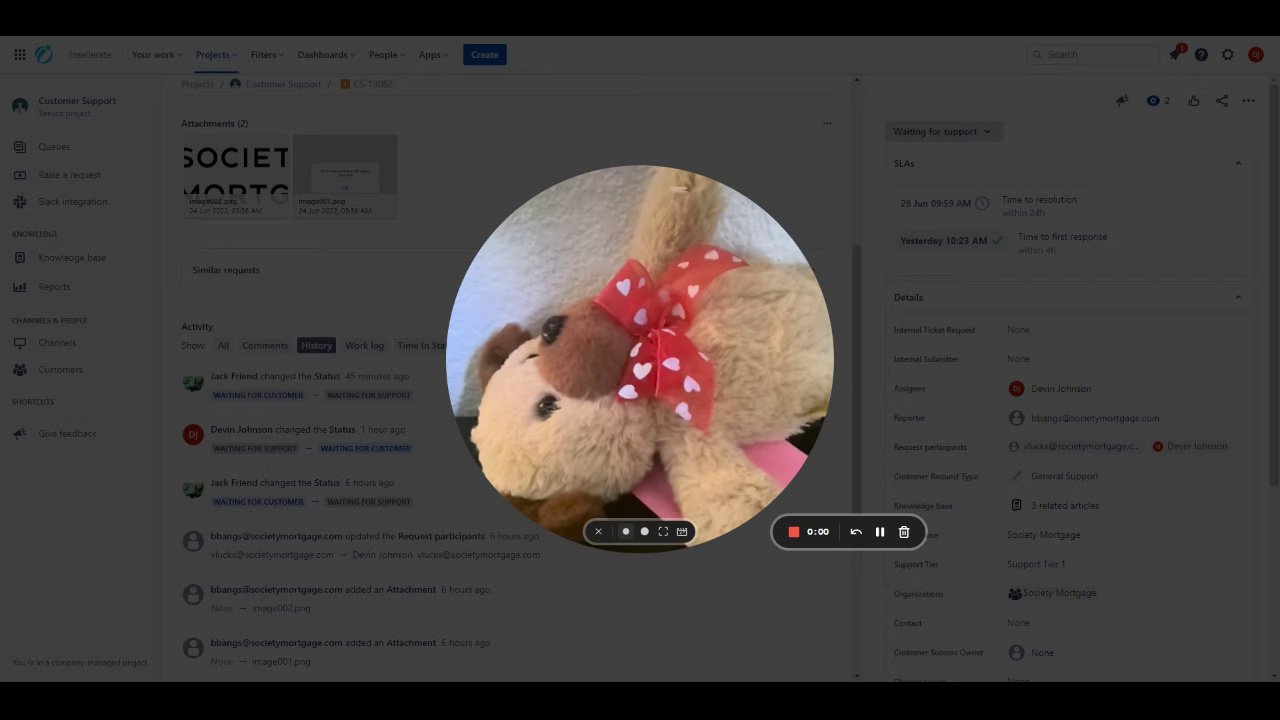The width and height of the screenshot is (1280, 720).
Task: Show All activity tab
Action: (x=223, y=346)
